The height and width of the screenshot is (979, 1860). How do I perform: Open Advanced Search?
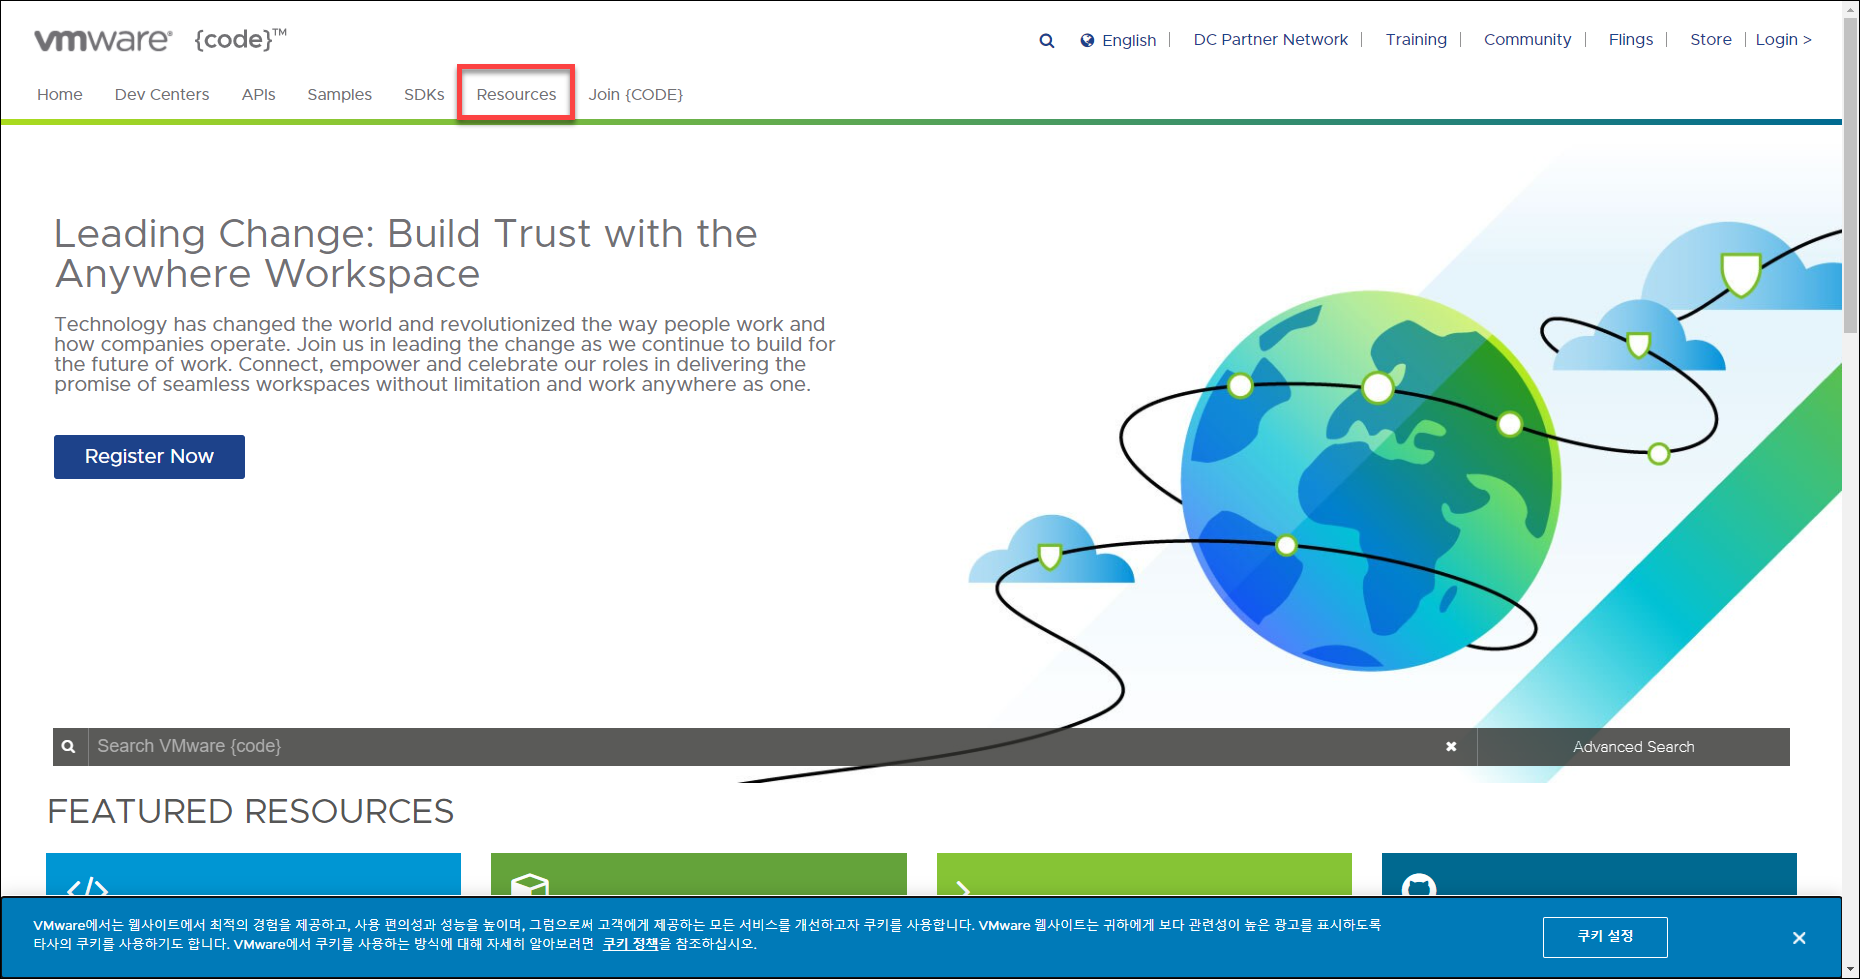1633,747
